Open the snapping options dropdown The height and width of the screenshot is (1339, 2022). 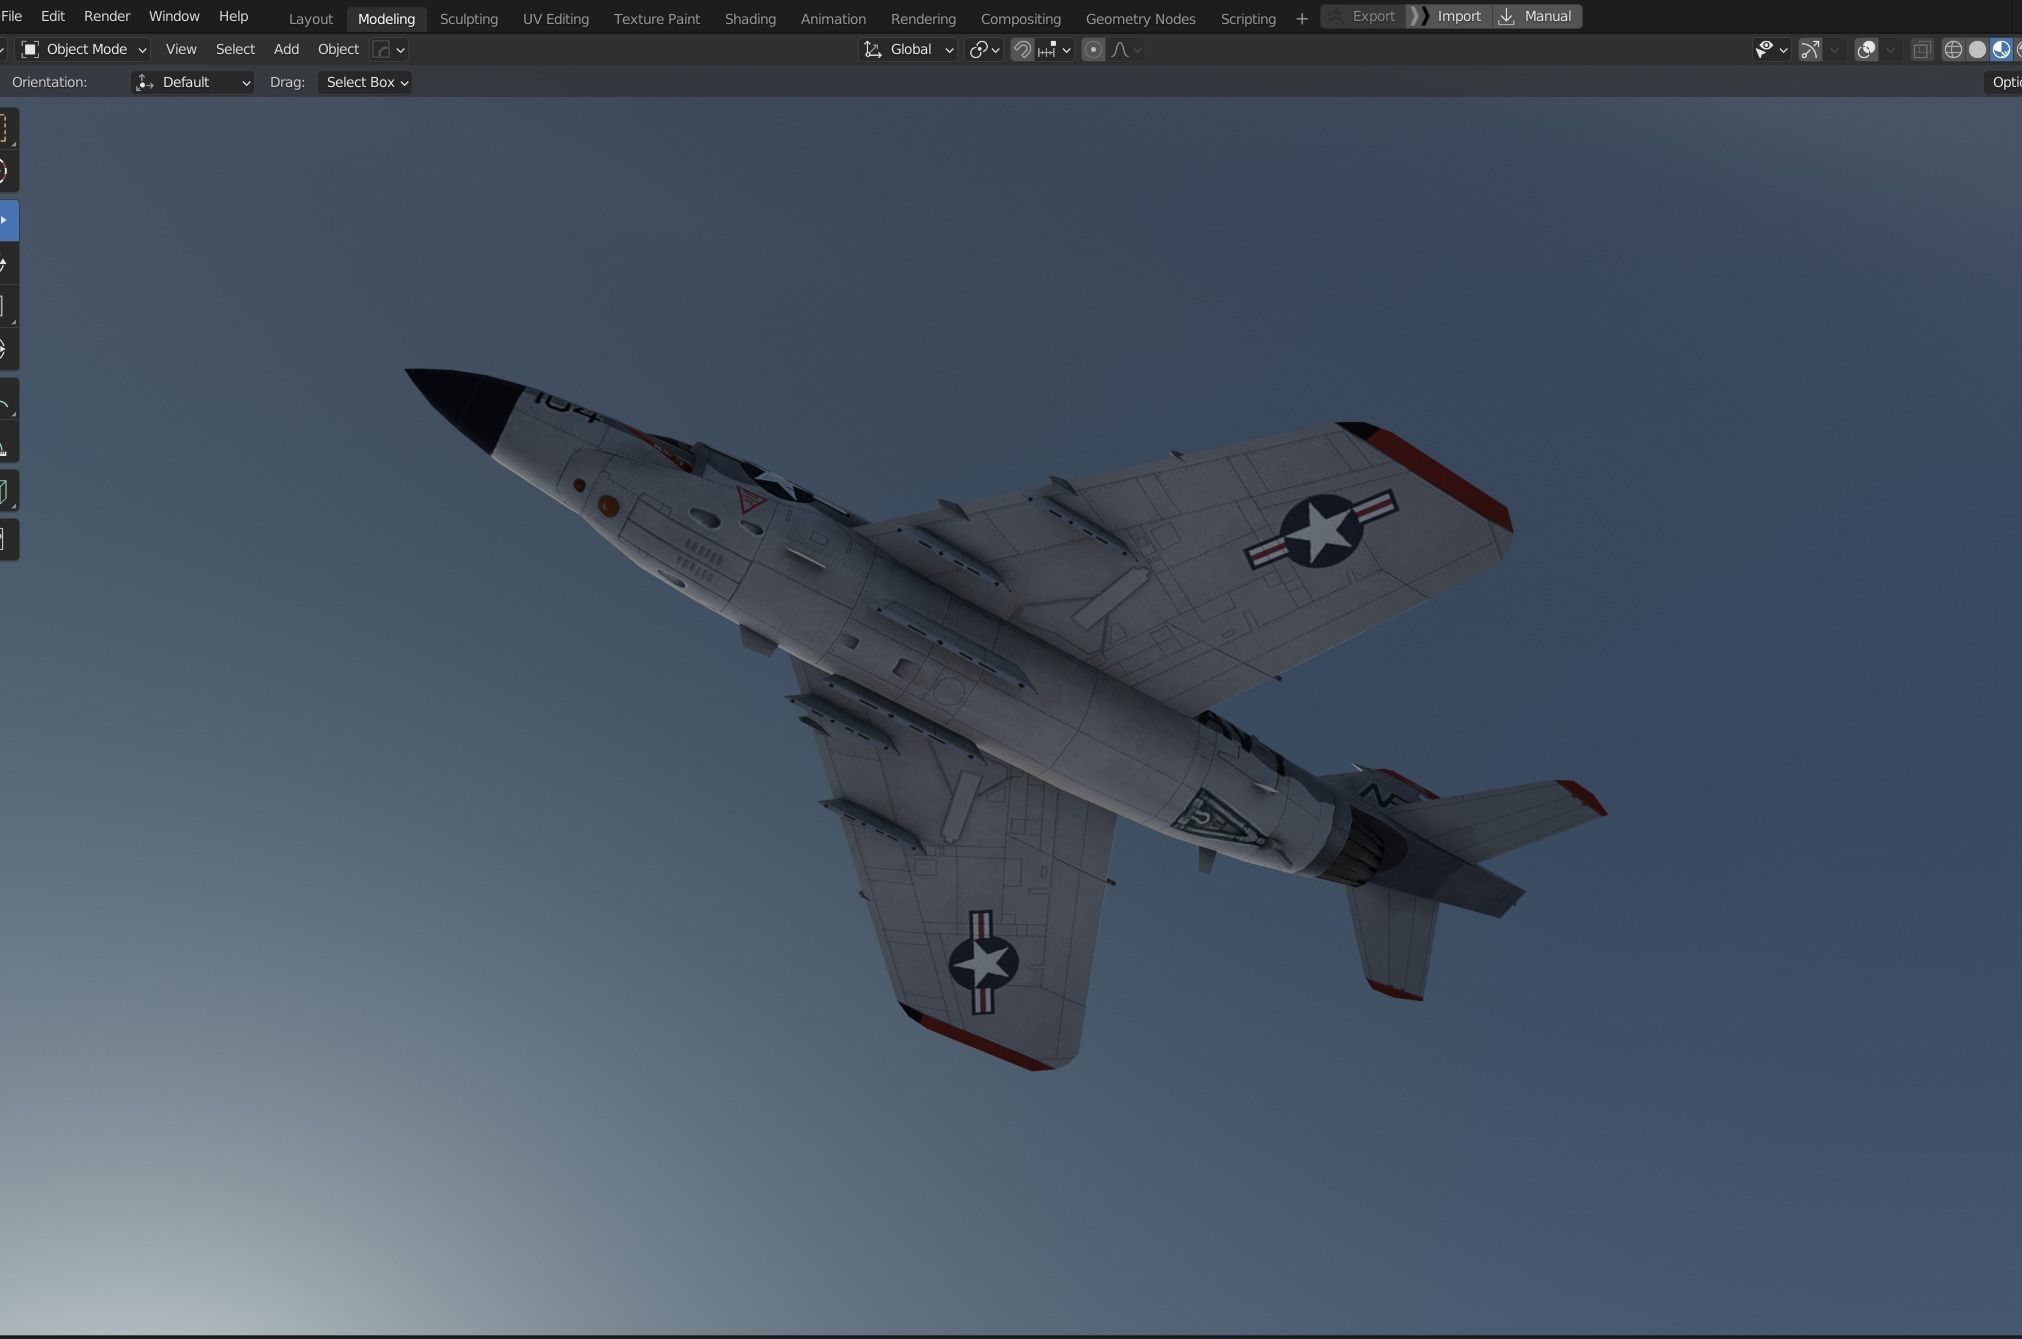click(1055, 49)
